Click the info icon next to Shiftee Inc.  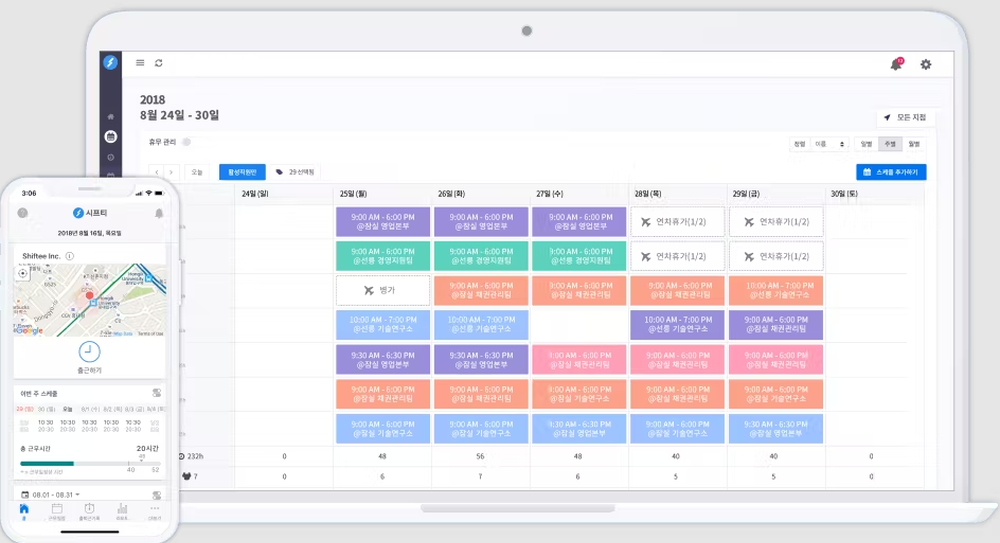click(70, 256)
